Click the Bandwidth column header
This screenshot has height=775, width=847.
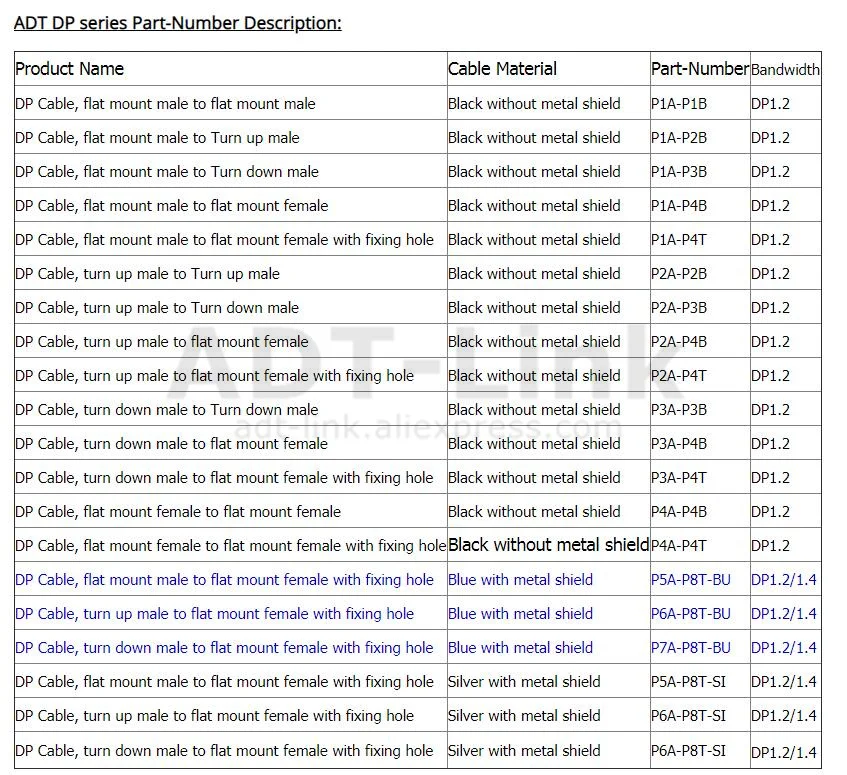[785, 70]
